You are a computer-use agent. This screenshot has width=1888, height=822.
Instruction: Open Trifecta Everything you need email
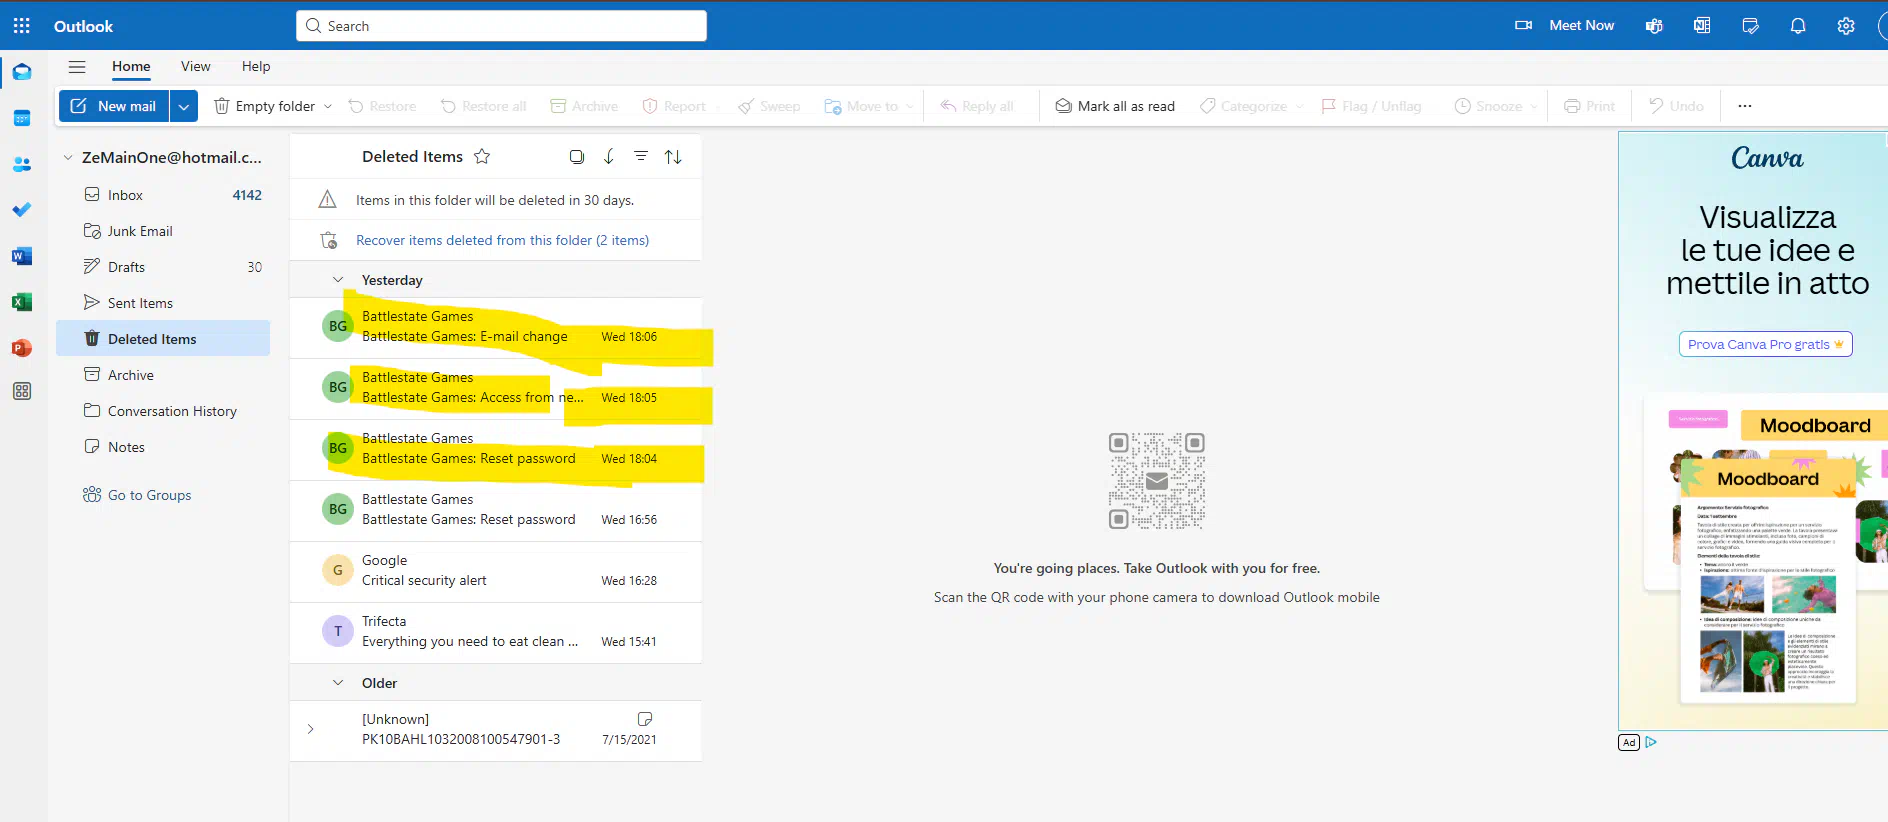(x=496, y=632)
